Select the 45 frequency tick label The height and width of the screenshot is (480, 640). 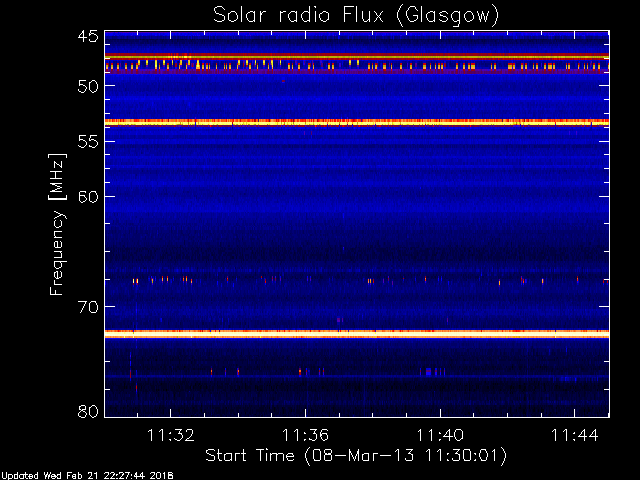point(88,37)
